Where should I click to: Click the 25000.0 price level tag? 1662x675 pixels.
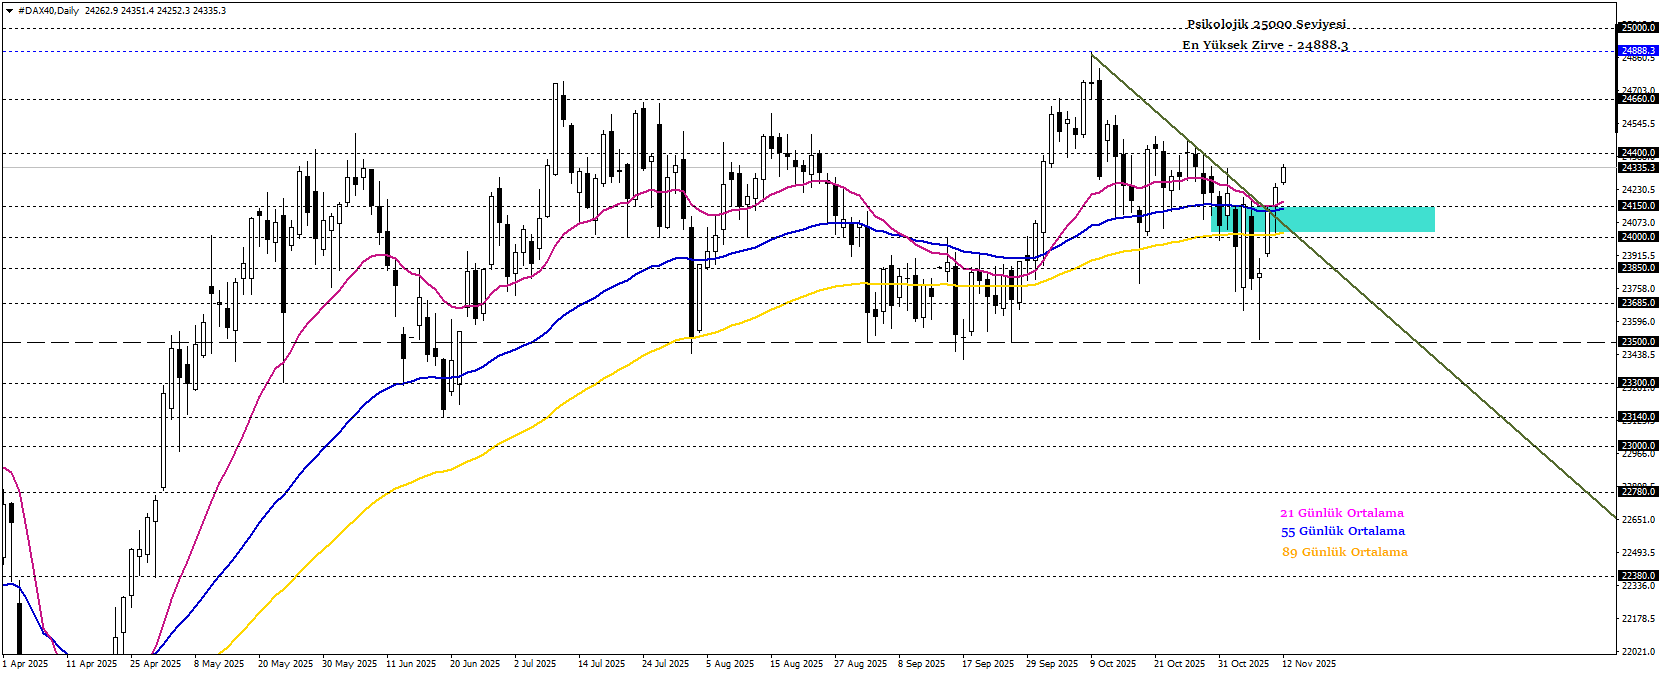pyautogui.click(x=1638, y=28)
